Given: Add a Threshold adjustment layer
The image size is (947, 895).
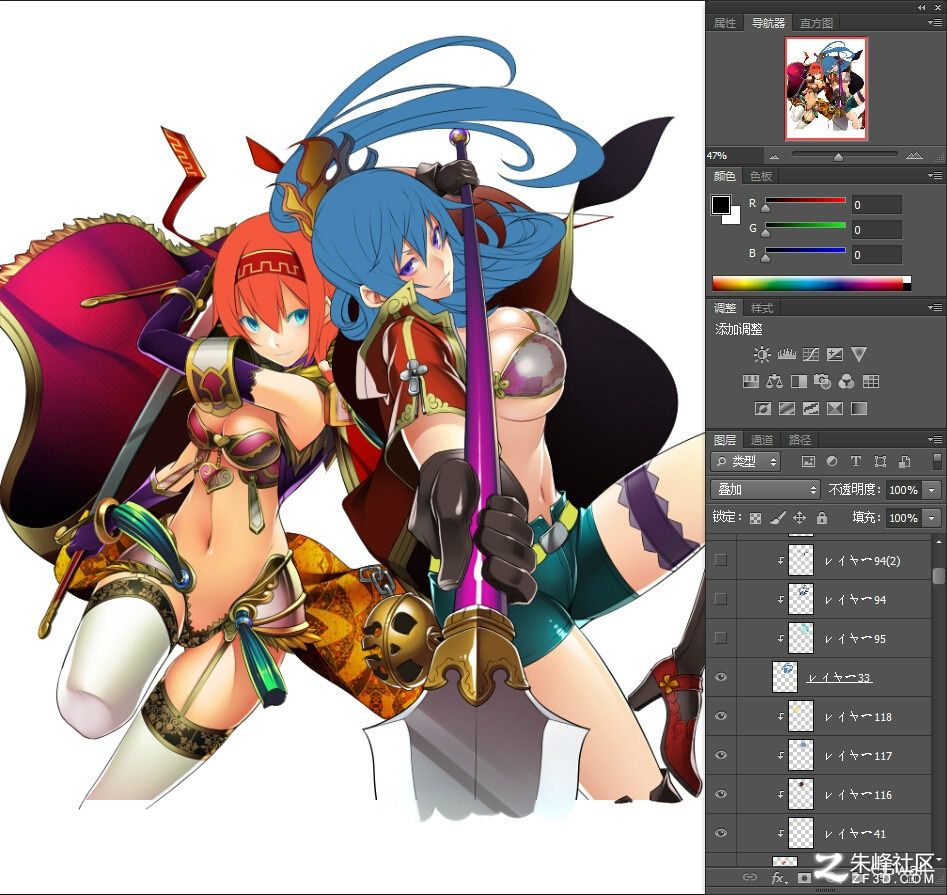Looking at the screenshot, I should [x=811, y=409].
